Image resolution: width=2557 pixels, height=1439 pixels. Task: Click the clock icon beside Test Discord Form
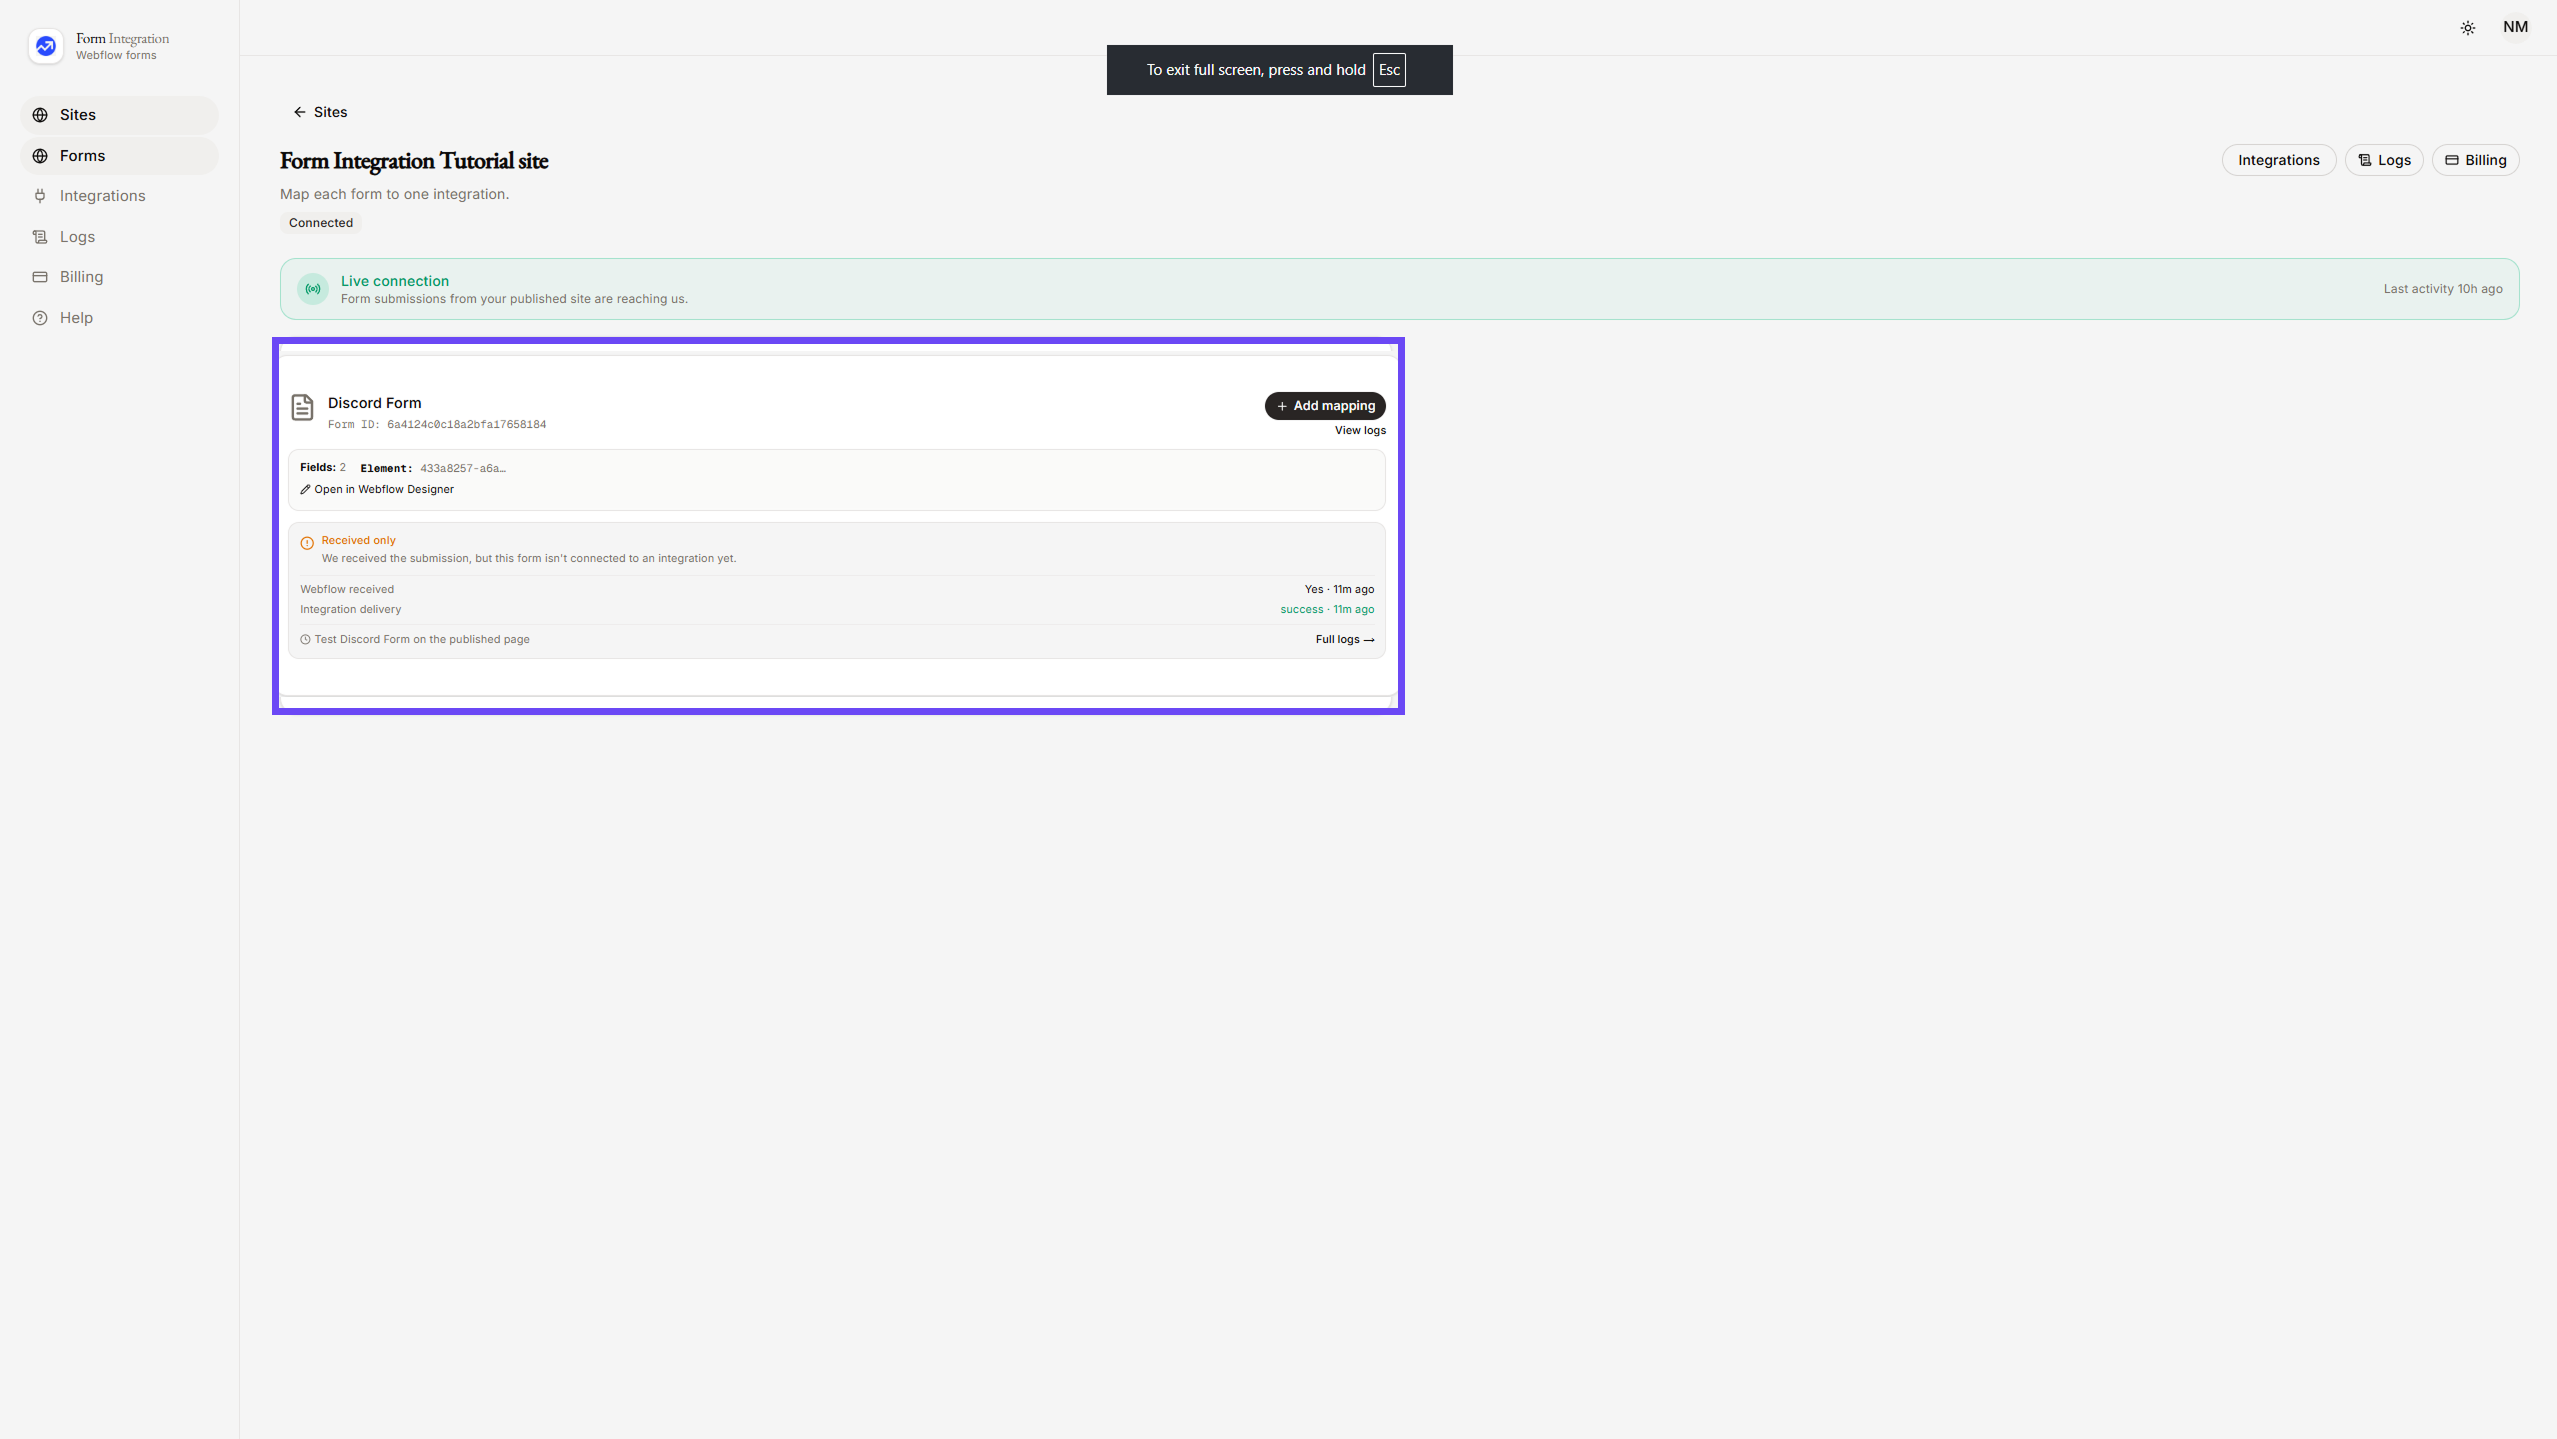(x=305, y=640)
